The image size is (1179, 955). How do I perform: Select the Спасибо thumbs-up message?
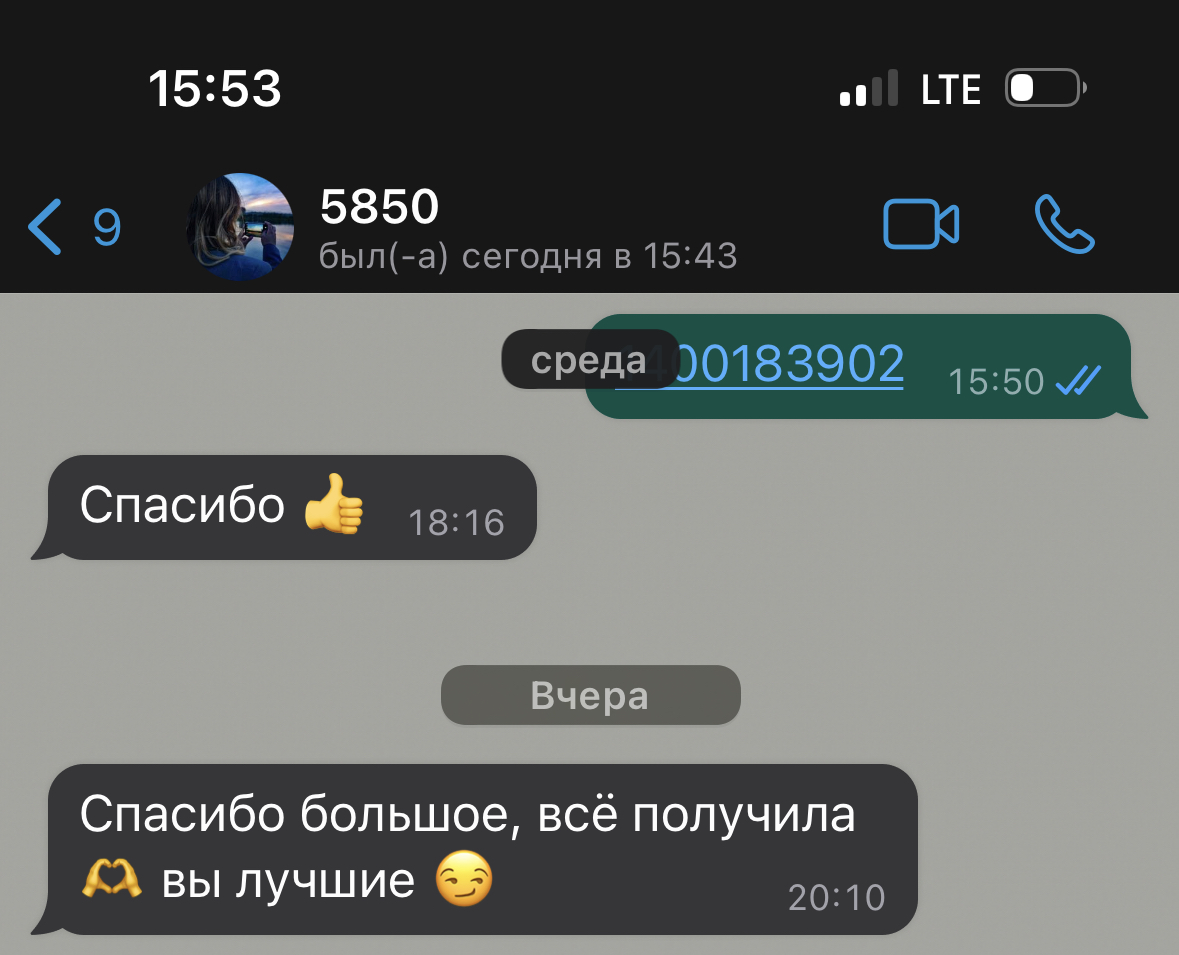pos(292,507)
